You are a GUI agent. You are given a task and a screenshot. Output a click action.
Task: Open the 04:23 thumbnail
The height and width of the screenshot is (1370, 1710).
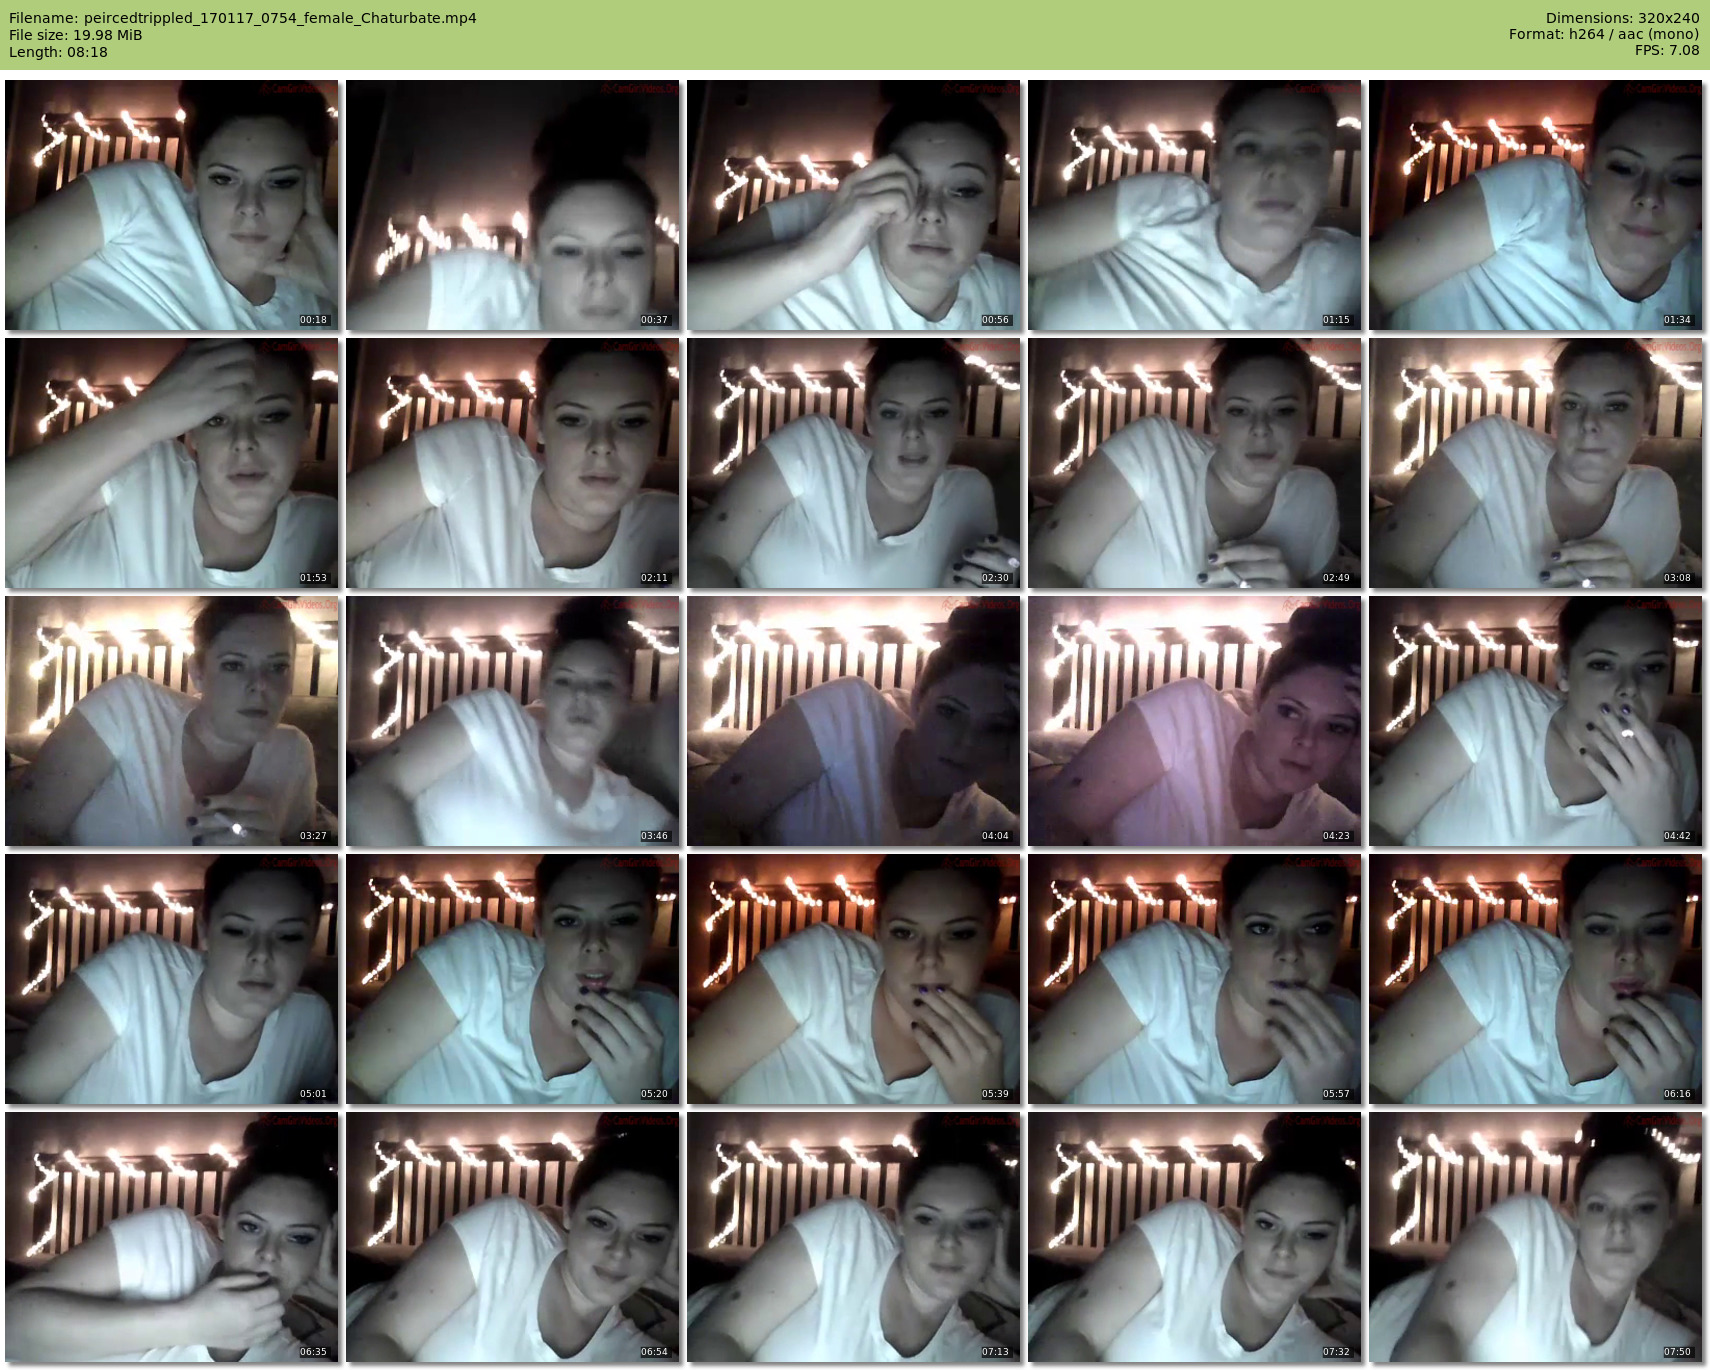1195,721
